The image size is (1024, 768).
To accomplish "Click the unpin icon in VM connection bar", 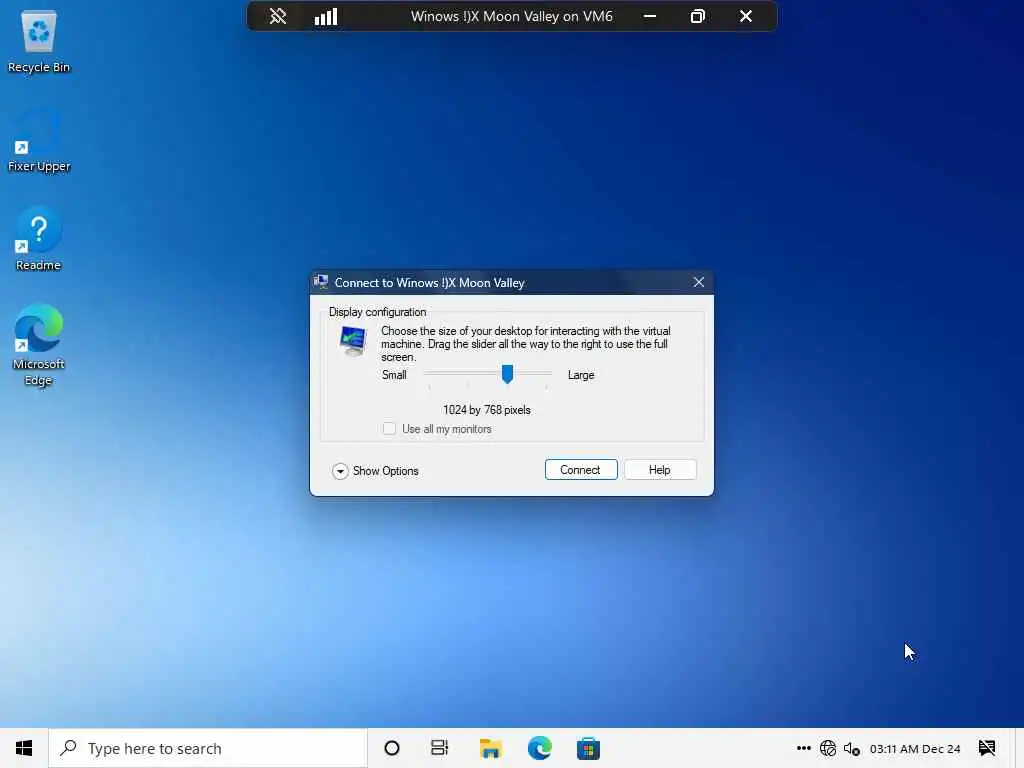I will [278, 16].
